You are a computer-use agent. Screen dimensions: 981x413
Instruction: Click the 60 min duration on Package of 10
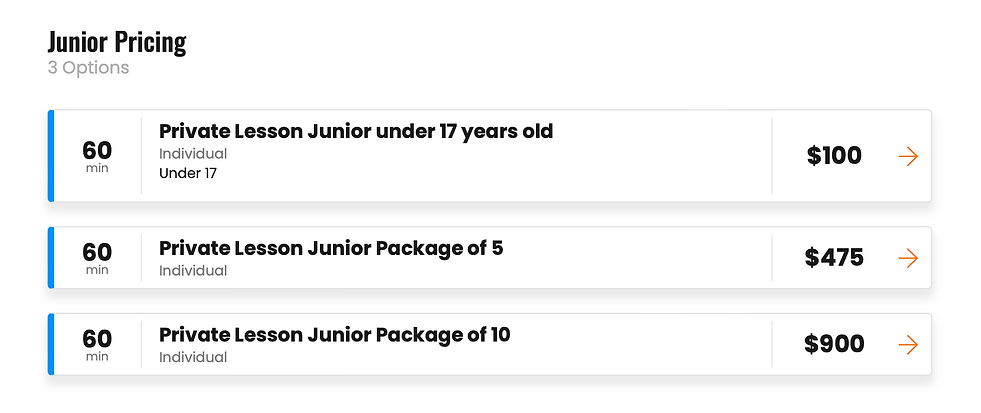point(97,345)
